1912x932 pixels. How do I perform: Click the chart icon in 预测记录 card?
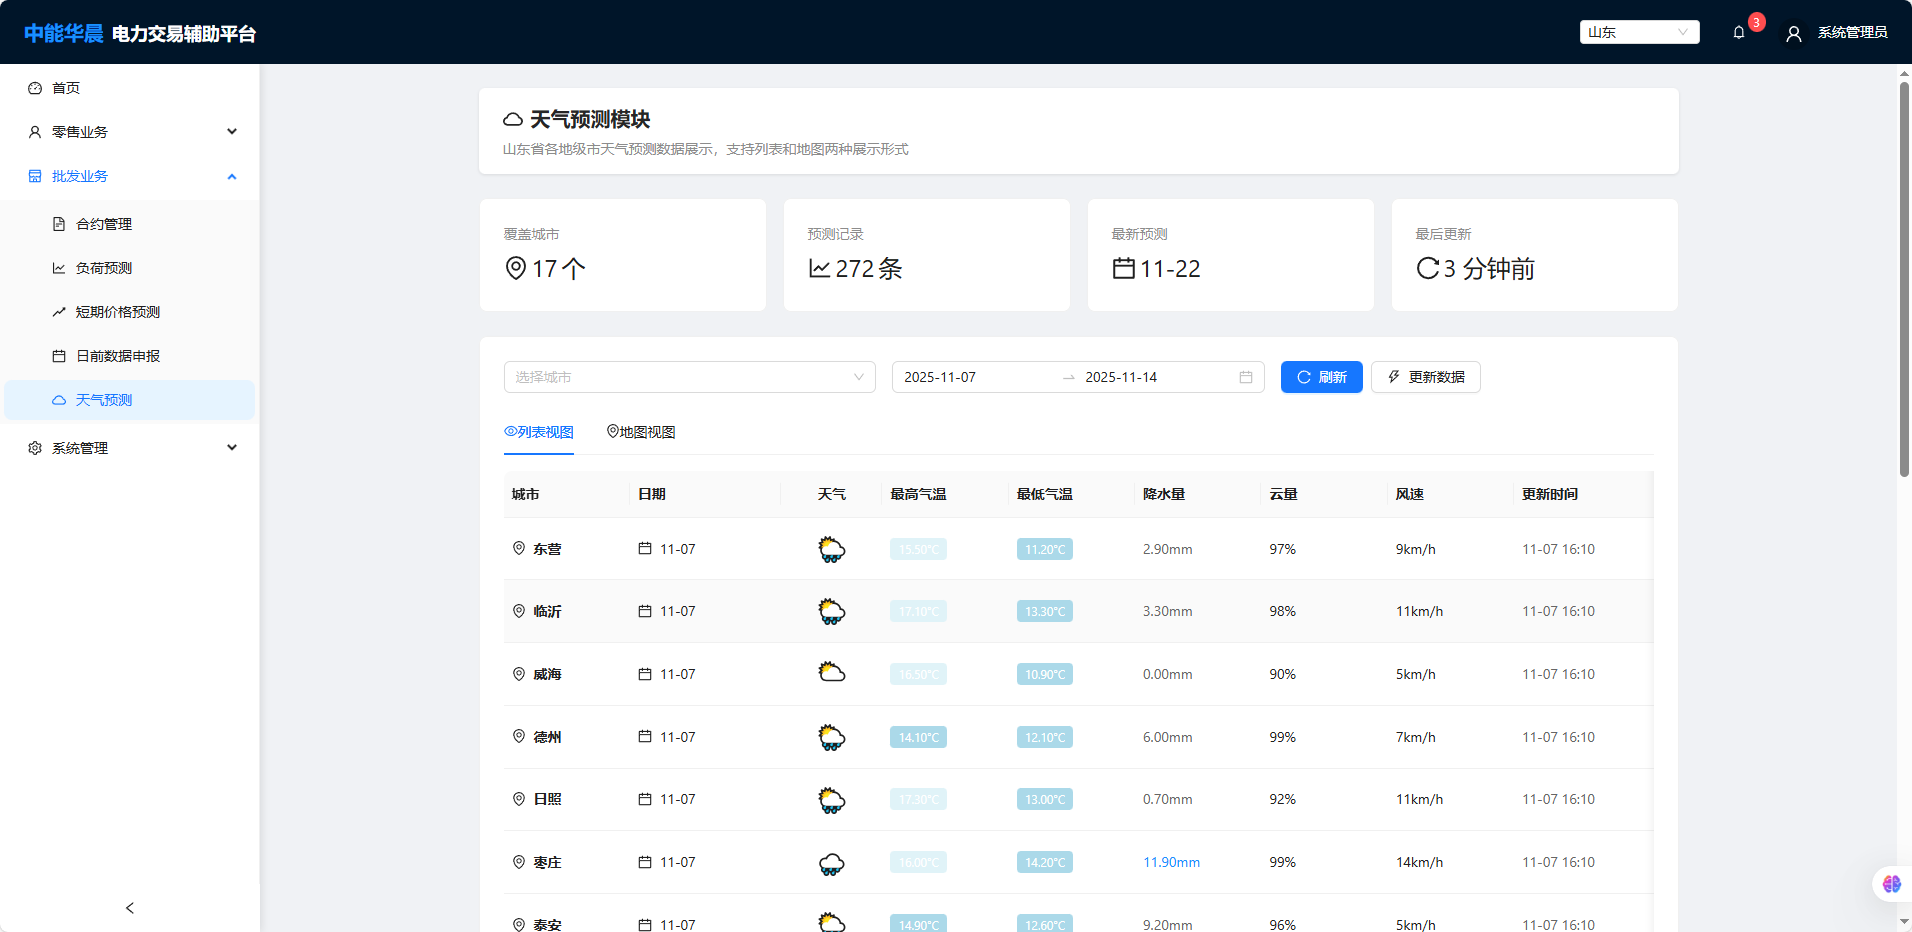(x=820, y=269)
